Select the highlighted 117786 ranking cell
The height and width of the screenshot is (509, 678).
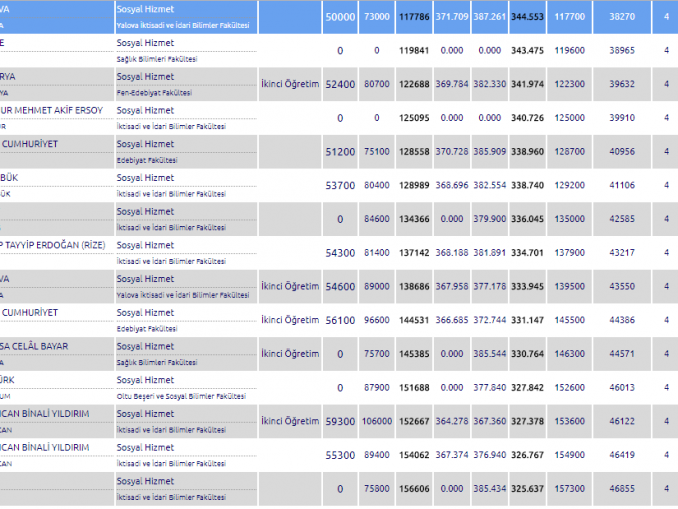412,17
